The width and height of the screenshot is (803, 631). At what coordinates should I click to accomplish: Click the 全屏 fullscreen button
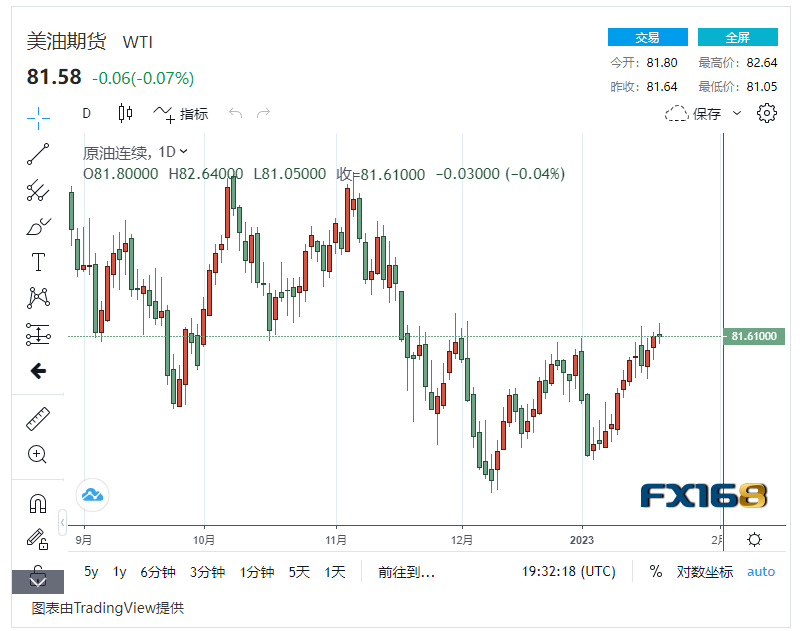[737, 37]
